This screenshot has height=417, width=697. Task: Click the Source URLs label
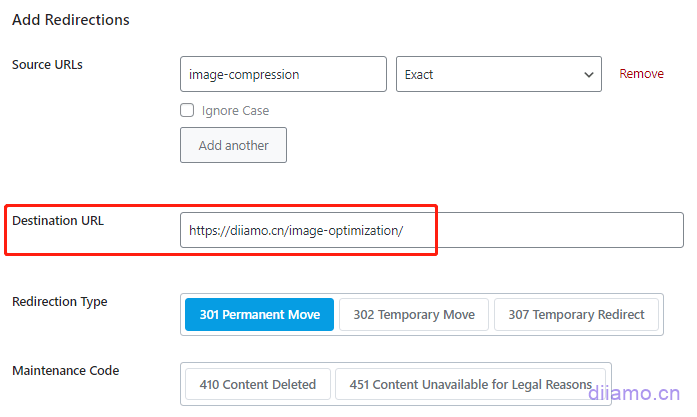click(x=47, y=65)
